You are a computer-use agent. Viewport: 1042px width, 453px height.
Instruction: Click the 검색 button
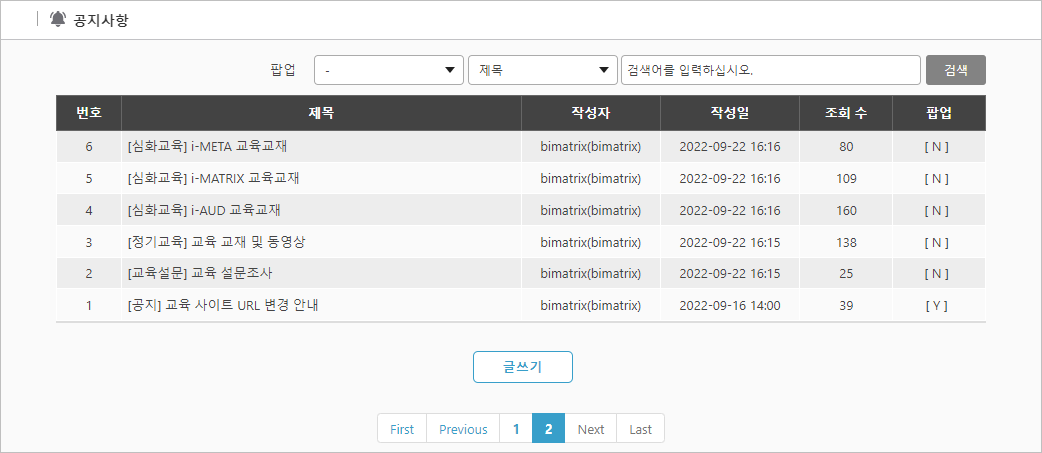pos(956,70)
